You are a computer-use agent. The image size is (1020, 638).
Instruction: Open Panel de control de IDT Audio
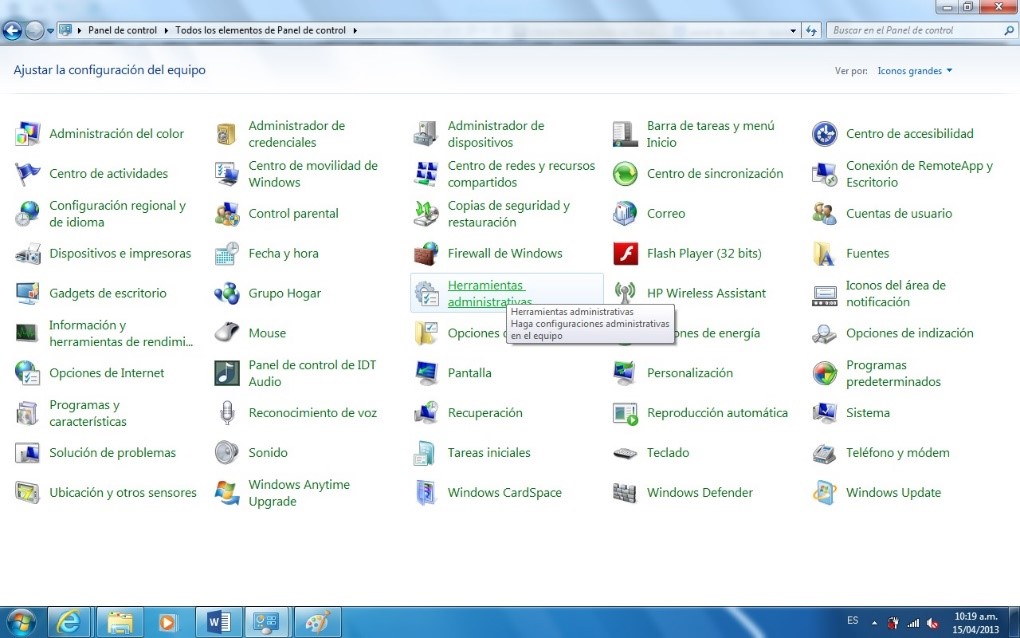pos(311,373)
